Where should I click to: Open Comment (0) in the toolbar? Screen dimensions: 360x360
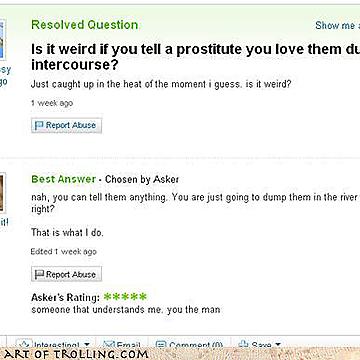189,345
